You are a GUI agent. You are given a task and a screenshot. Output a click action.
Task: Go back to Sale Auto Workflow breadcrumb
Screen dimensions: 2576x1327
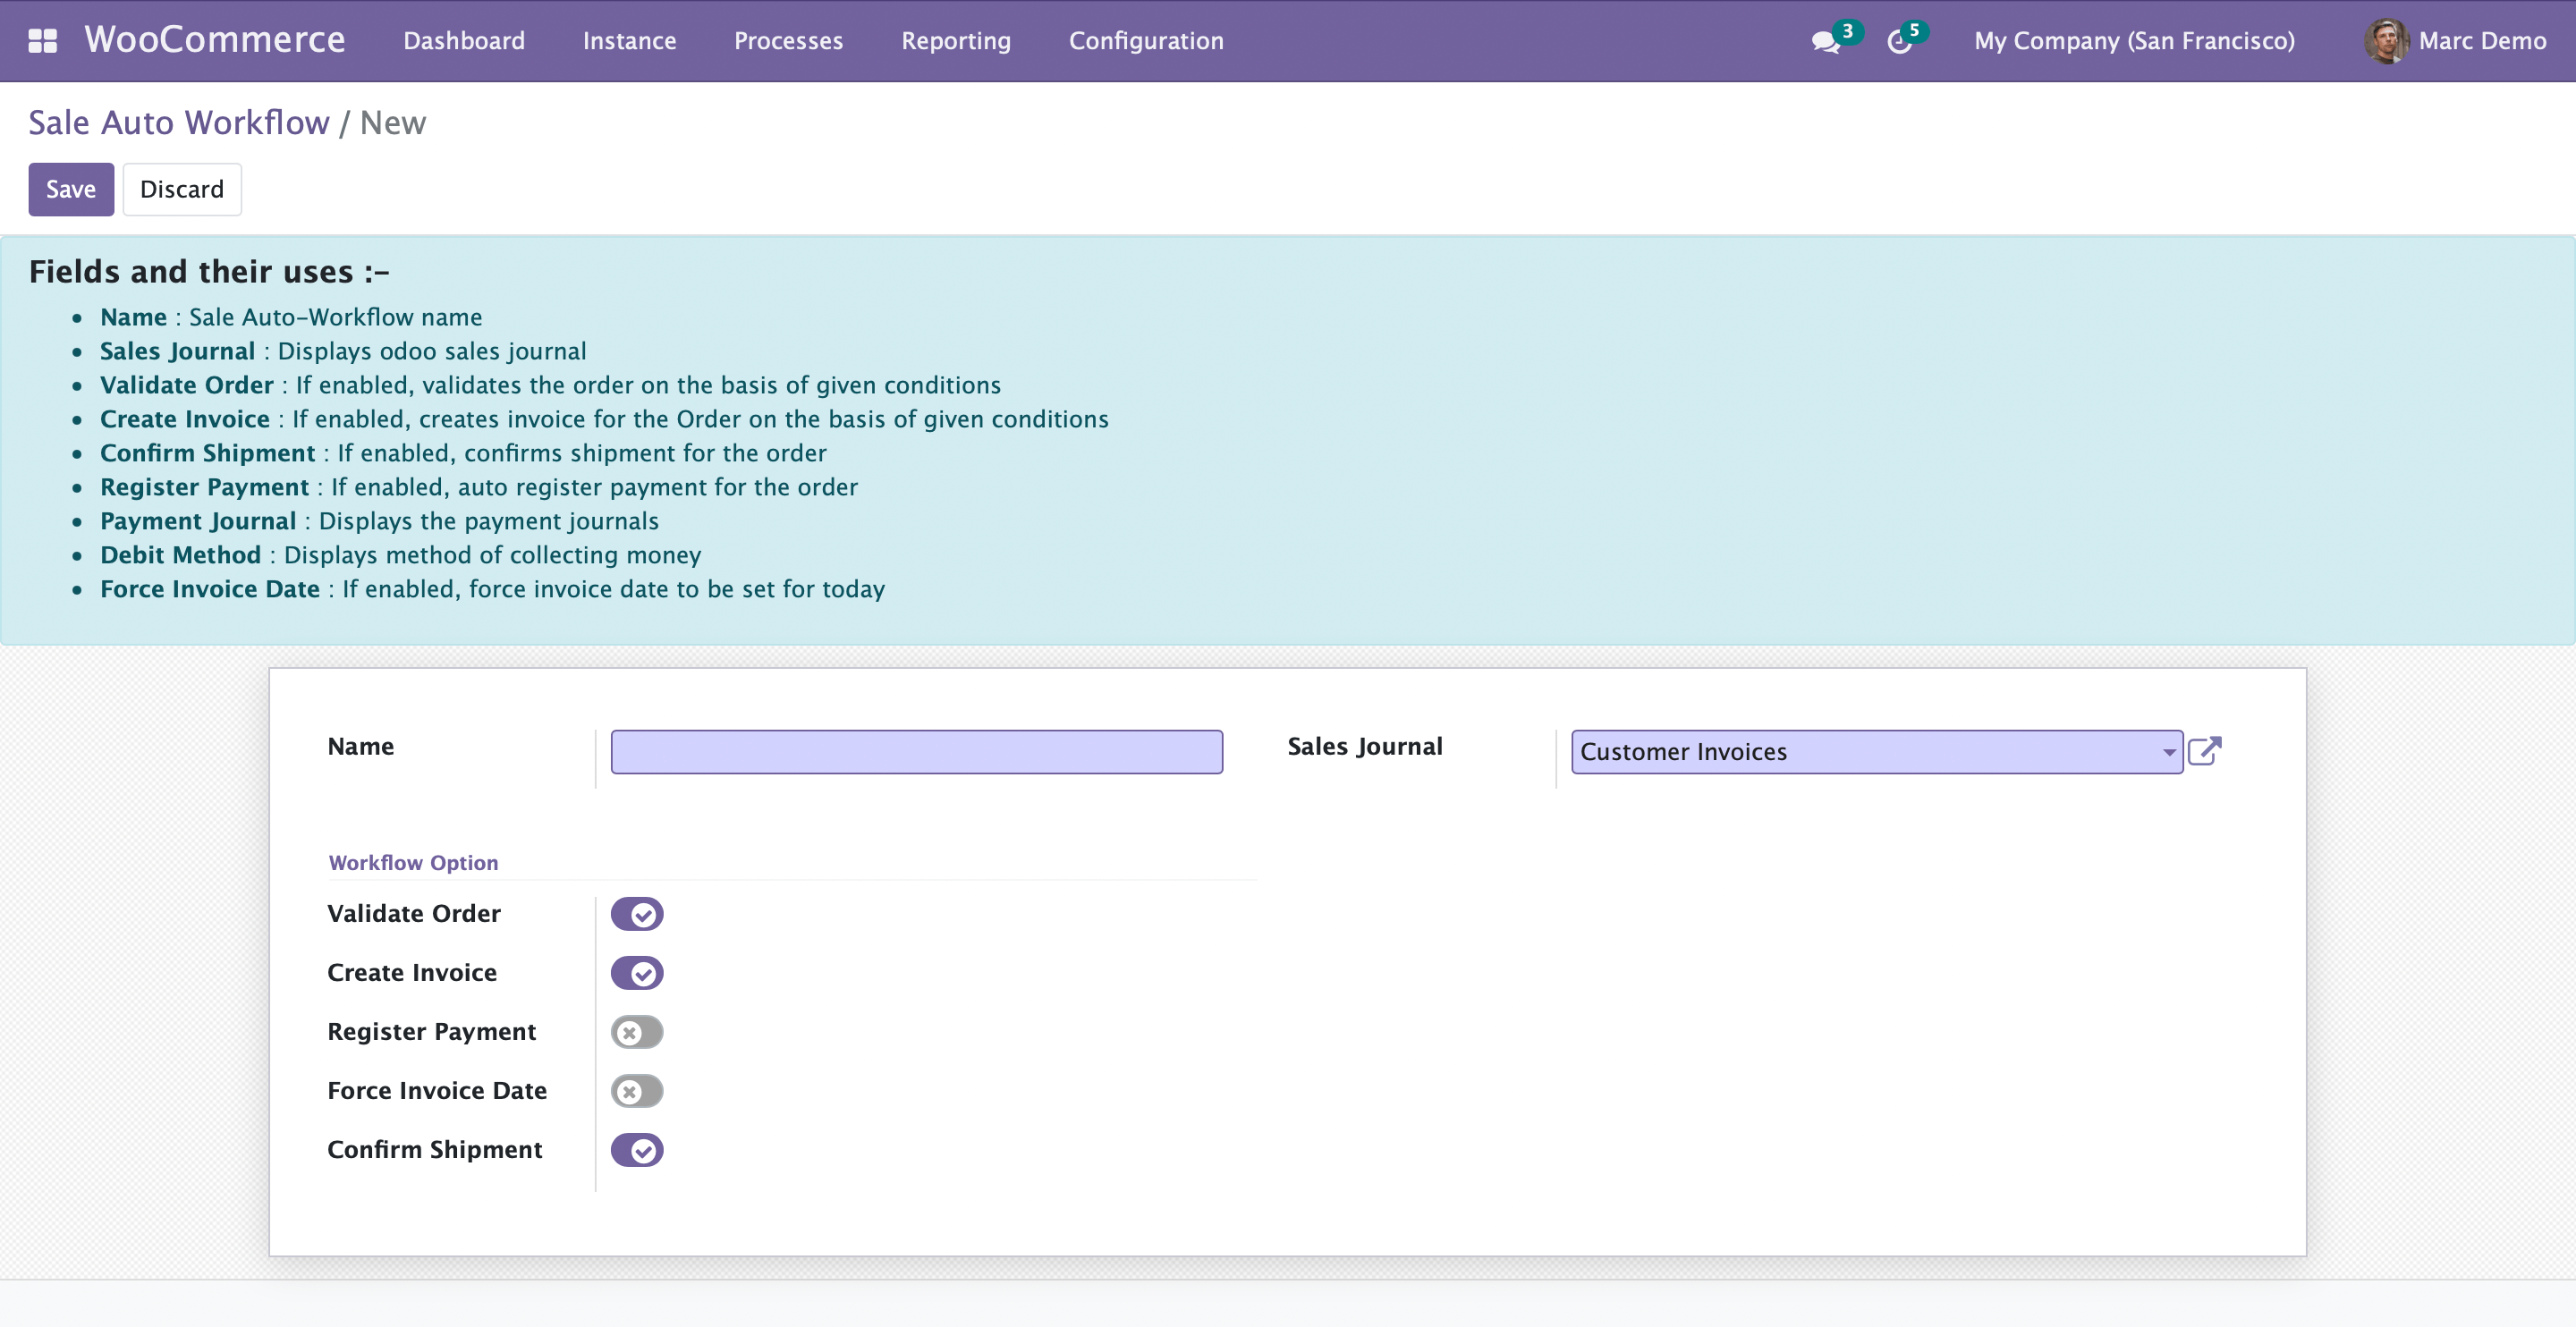point(178,122)
